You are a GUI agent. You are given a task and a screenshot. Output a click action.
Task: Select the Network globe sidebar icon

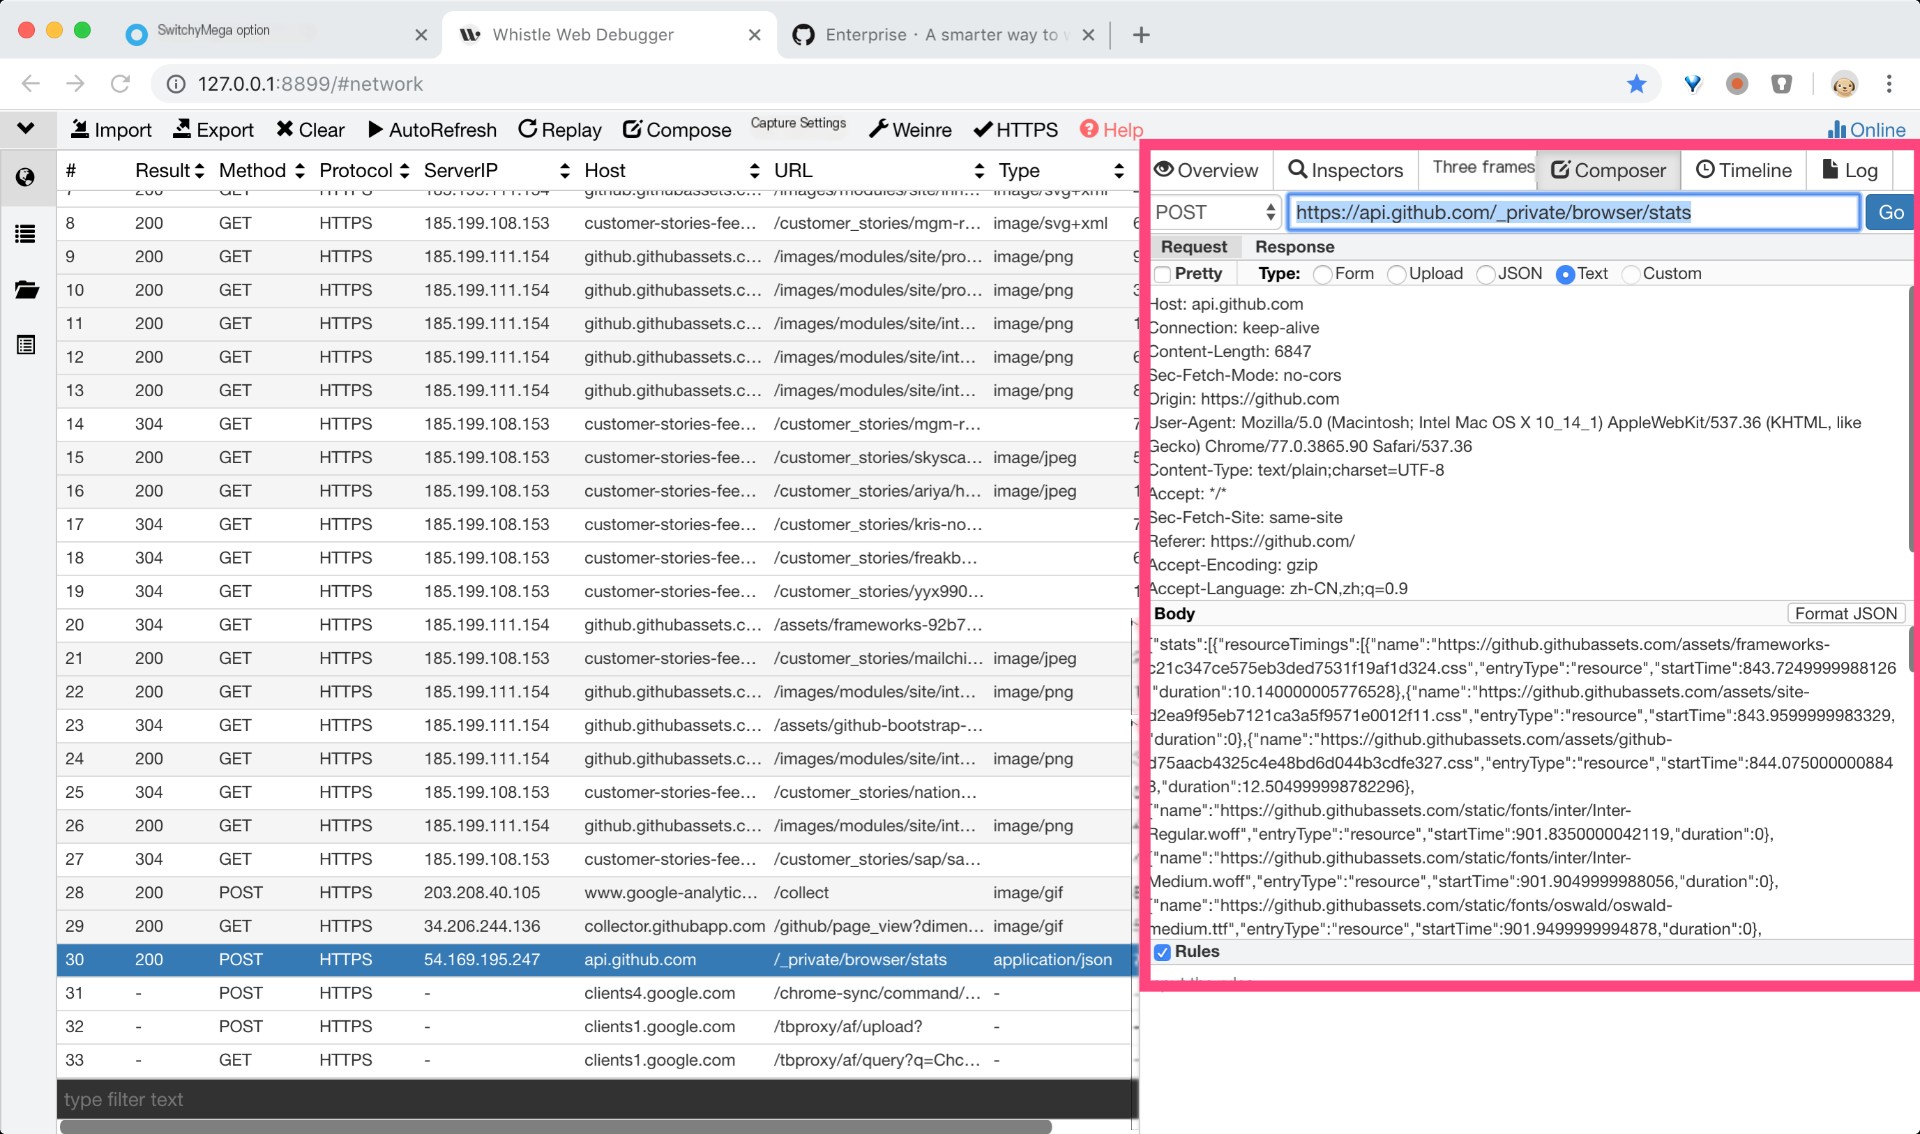point(26,177)
